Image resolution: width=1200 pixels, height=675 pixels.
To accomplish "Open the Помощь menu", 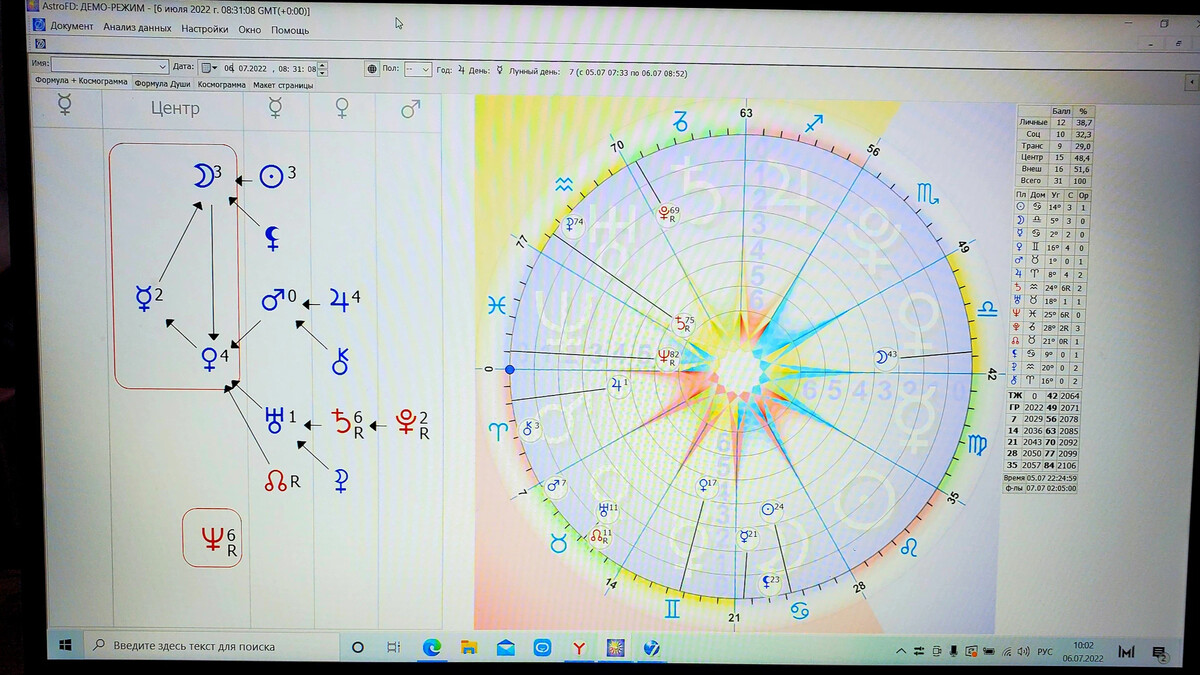I will pos(290,29).
